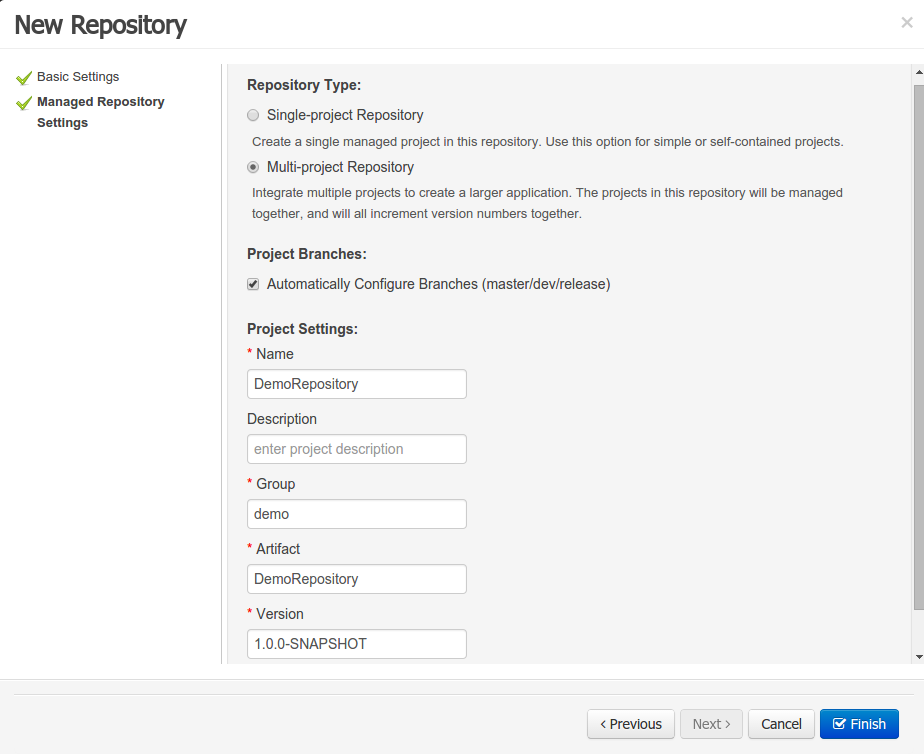Image resolution: width=924 pixels, height=754 pixels.
Task: Go back with the Previous button
Action: click(630, 724)
